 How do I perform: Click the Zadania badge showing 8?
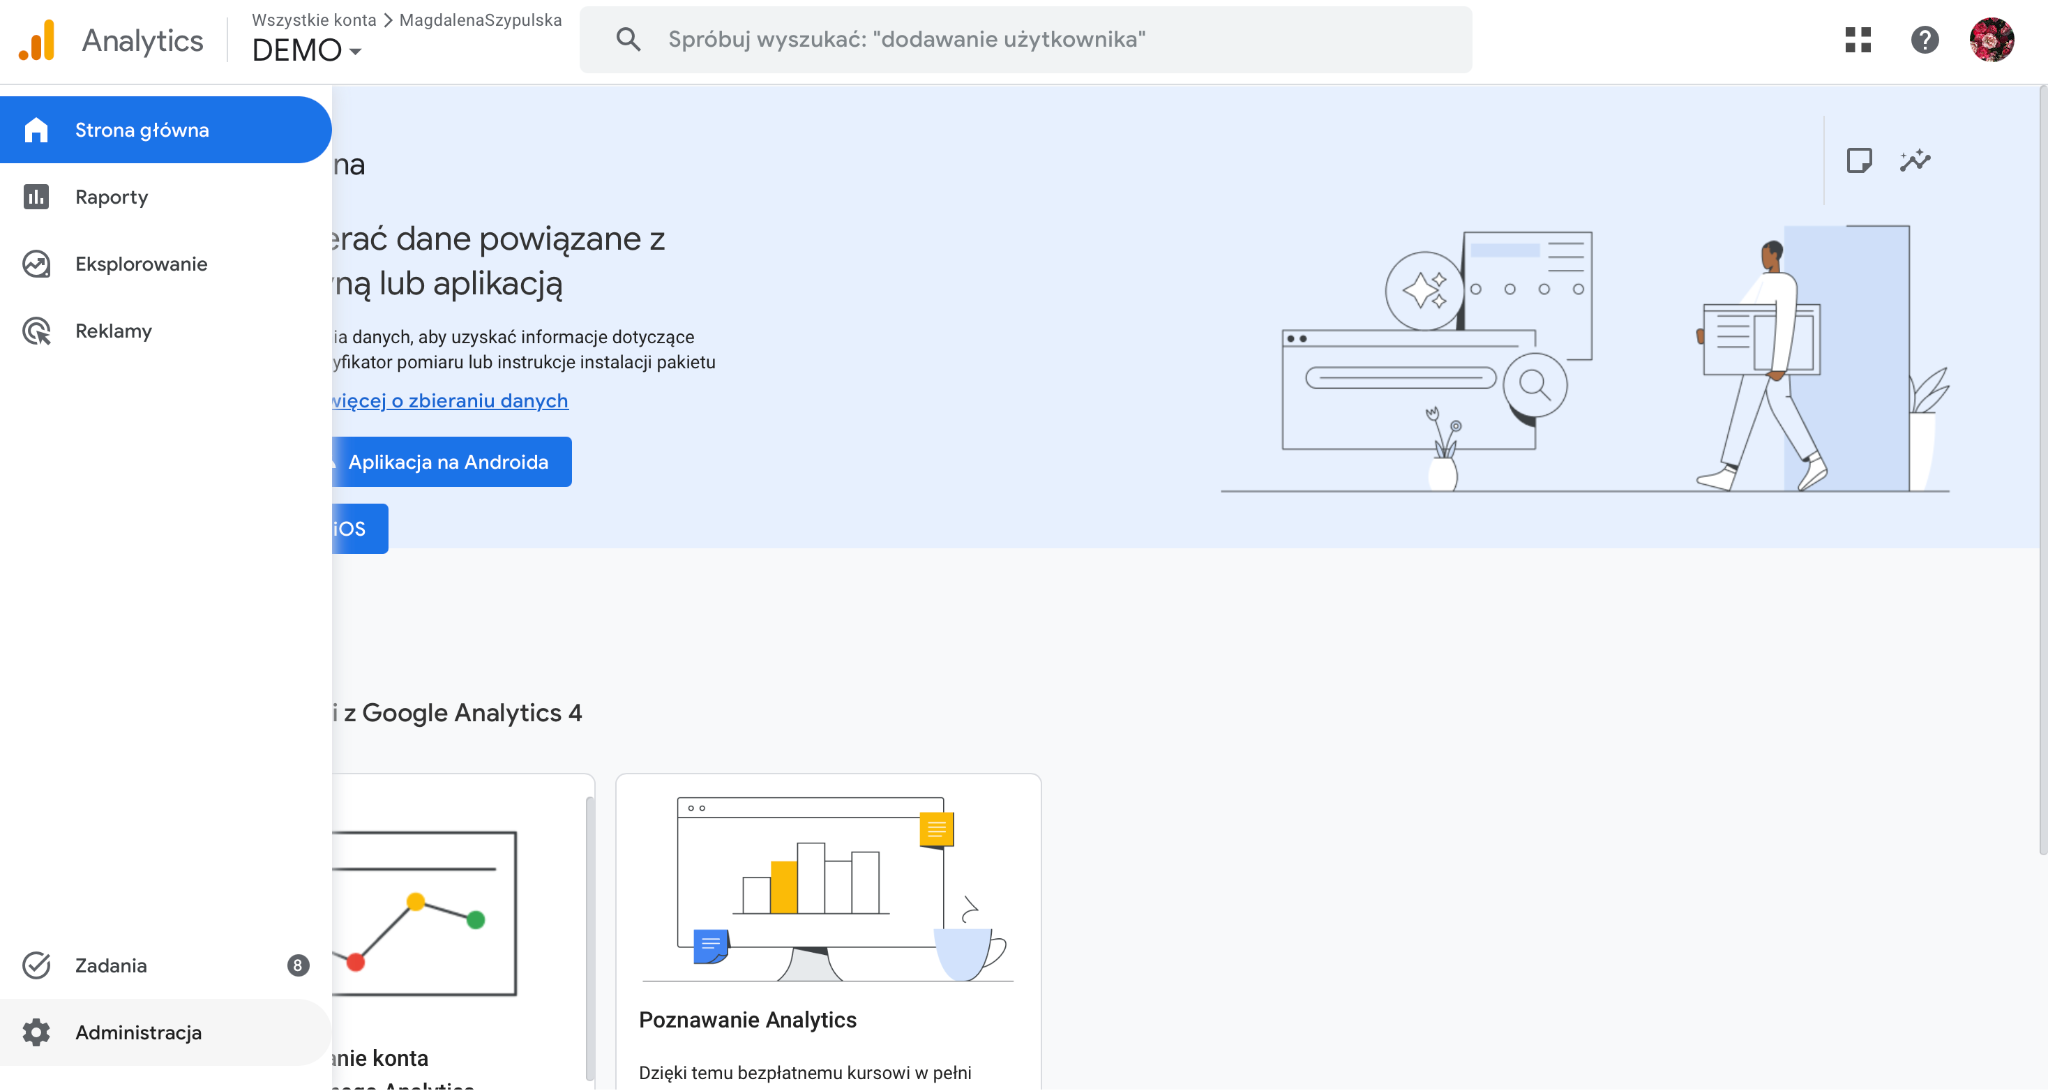298,965
